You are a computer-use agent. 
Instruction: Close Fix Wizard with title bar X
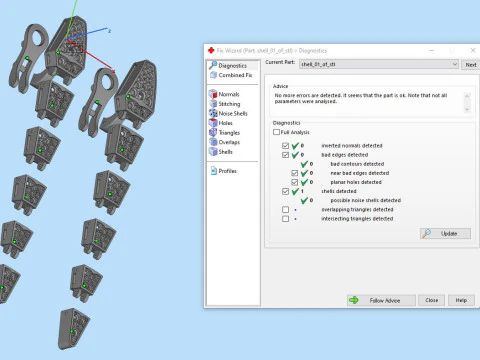click(x=473, y=50)
